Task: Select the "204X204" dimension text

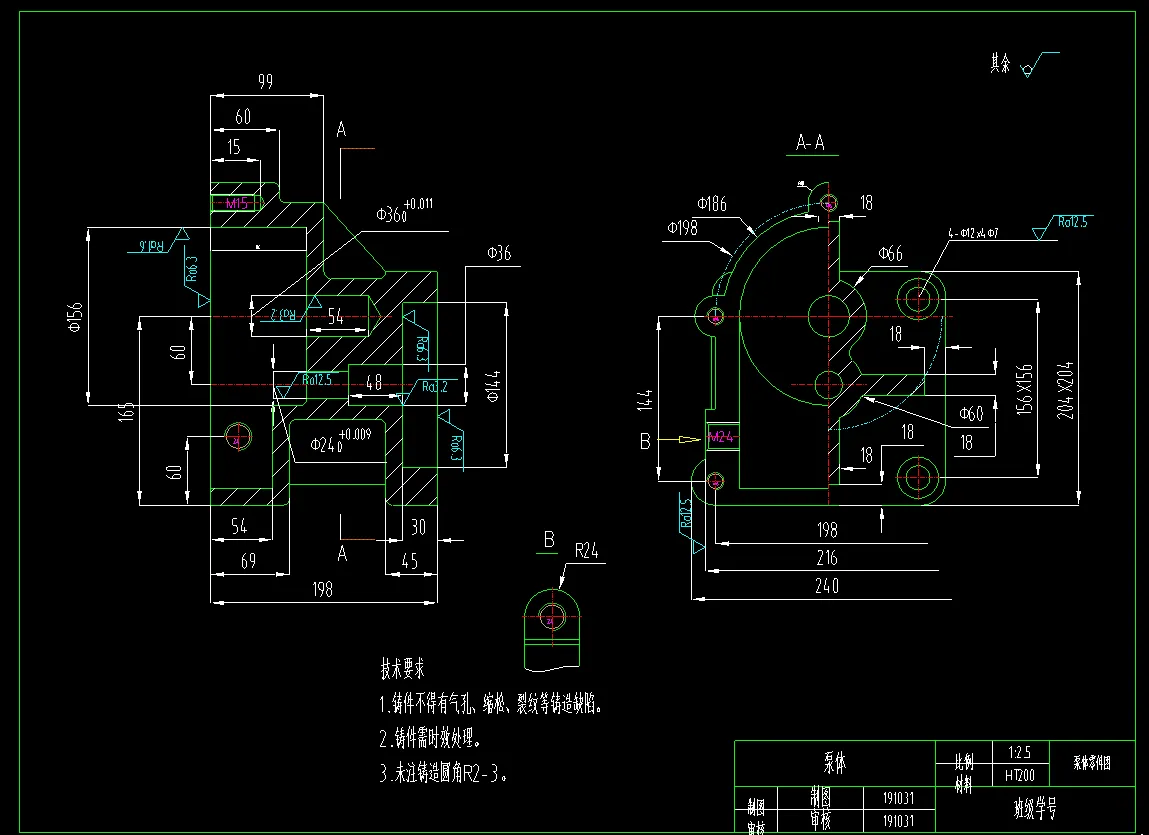Action: [x=1065, y=390]
